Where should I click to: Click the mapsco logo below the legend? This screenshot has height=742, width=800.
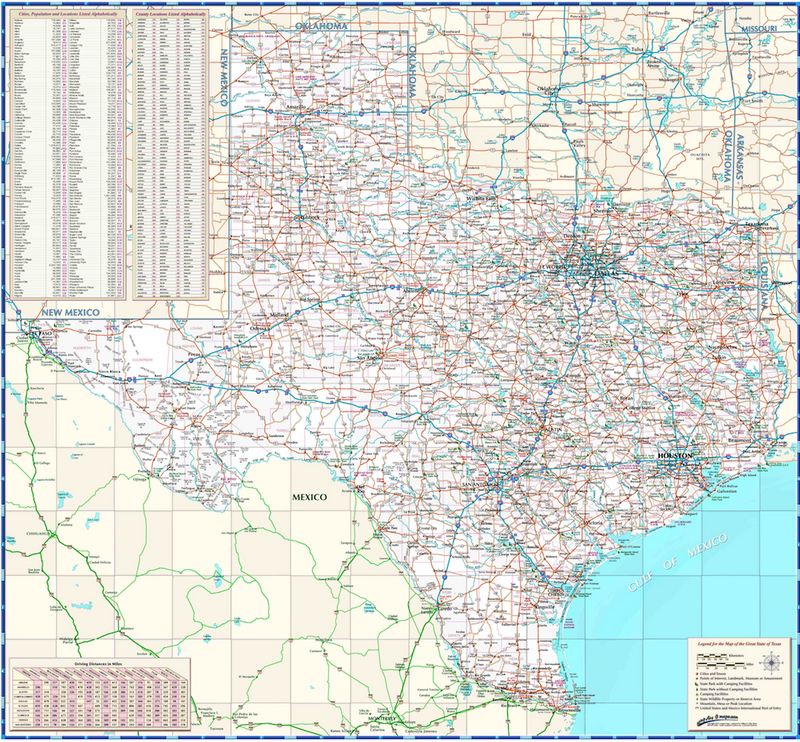pos(716,716)
